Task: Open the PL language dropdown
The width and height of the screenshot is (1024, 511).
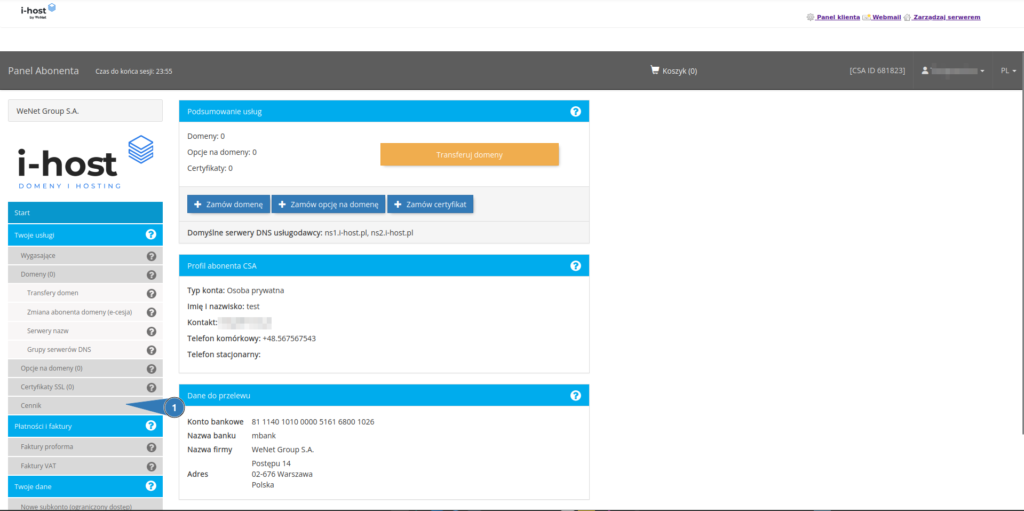Action: click(1007, 71)
